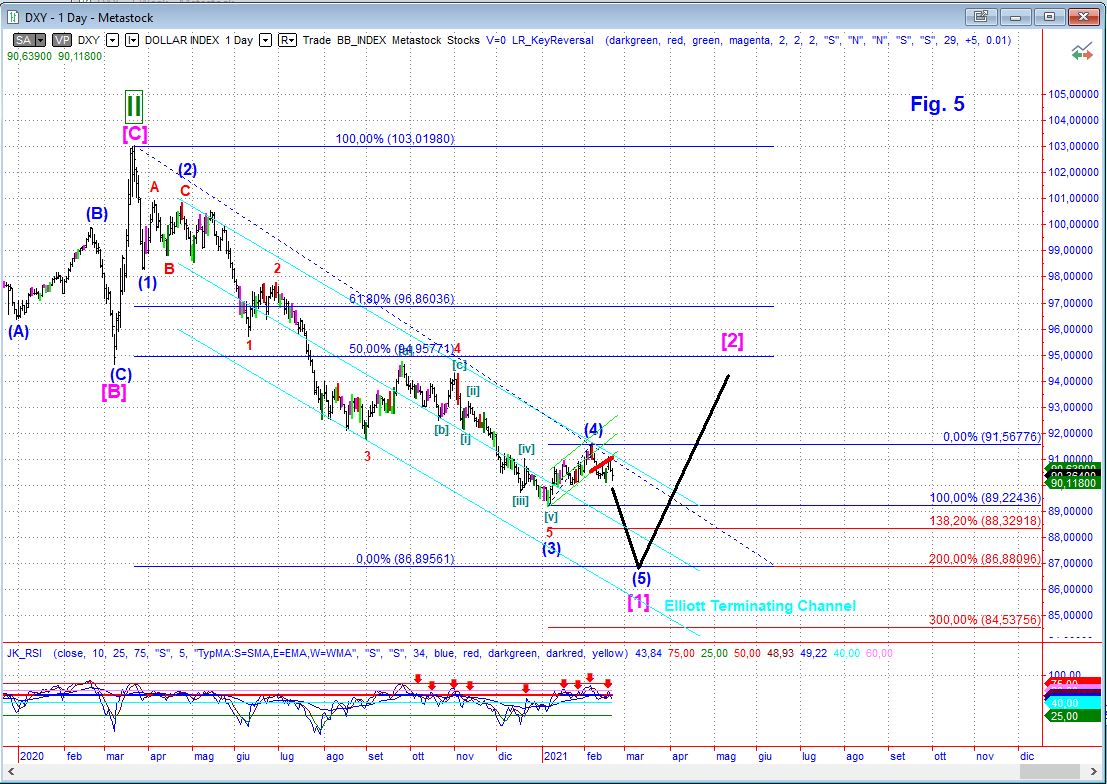Click the JK_RSI indicator label
Viewport: 1107px width, 784px height.
pyautogui.click(x=26, y=653)
